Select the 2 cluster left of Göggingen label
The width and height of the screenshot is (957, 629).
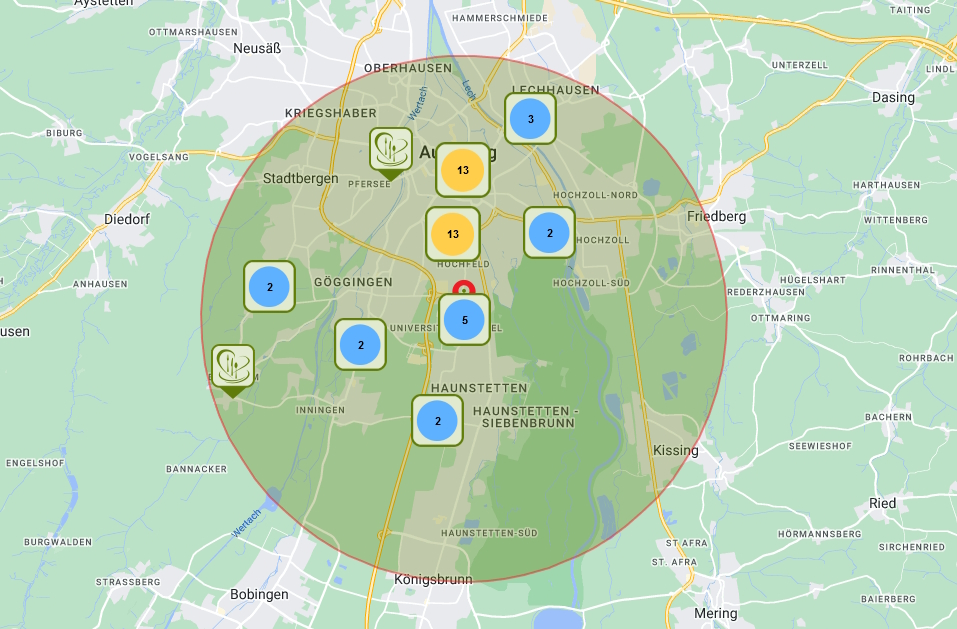click(270, 287)
